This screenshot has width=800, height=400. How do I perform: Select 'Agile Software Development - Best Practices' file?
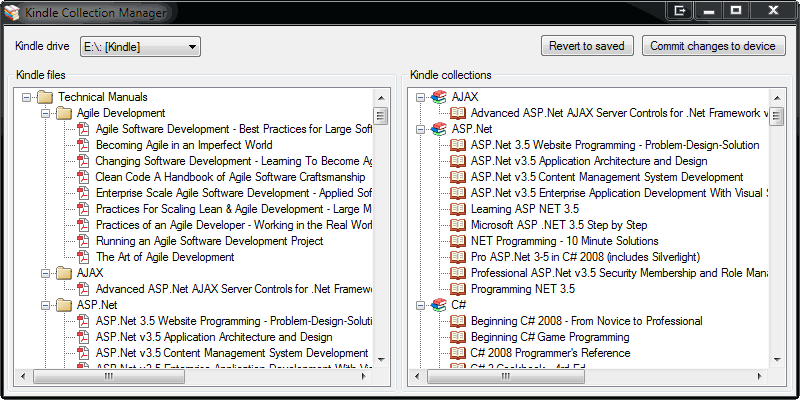coord(234,129)
